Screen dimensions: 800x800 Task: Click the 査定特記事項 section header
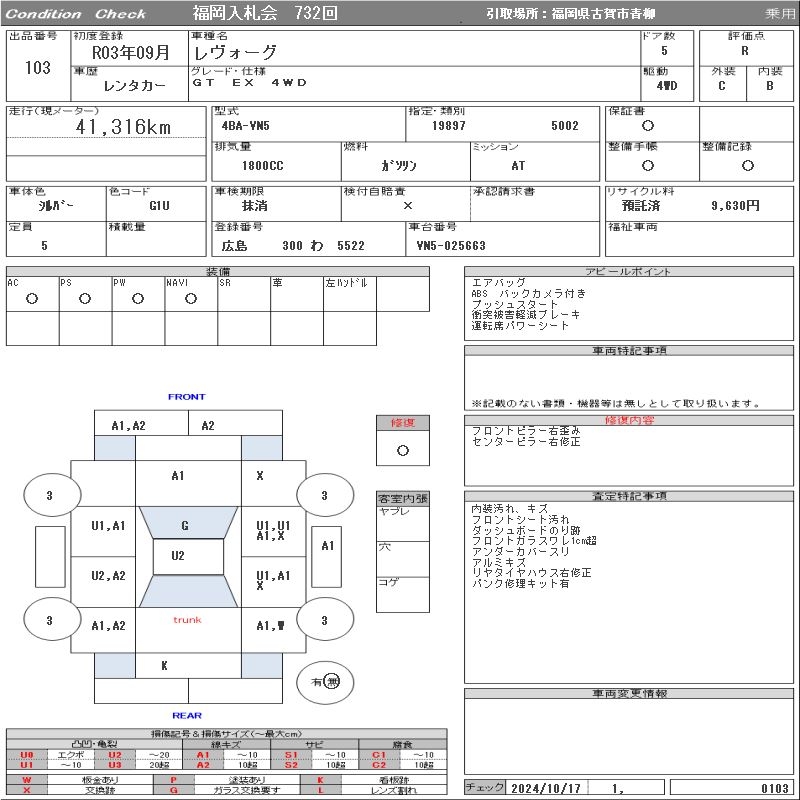(630, 496)
